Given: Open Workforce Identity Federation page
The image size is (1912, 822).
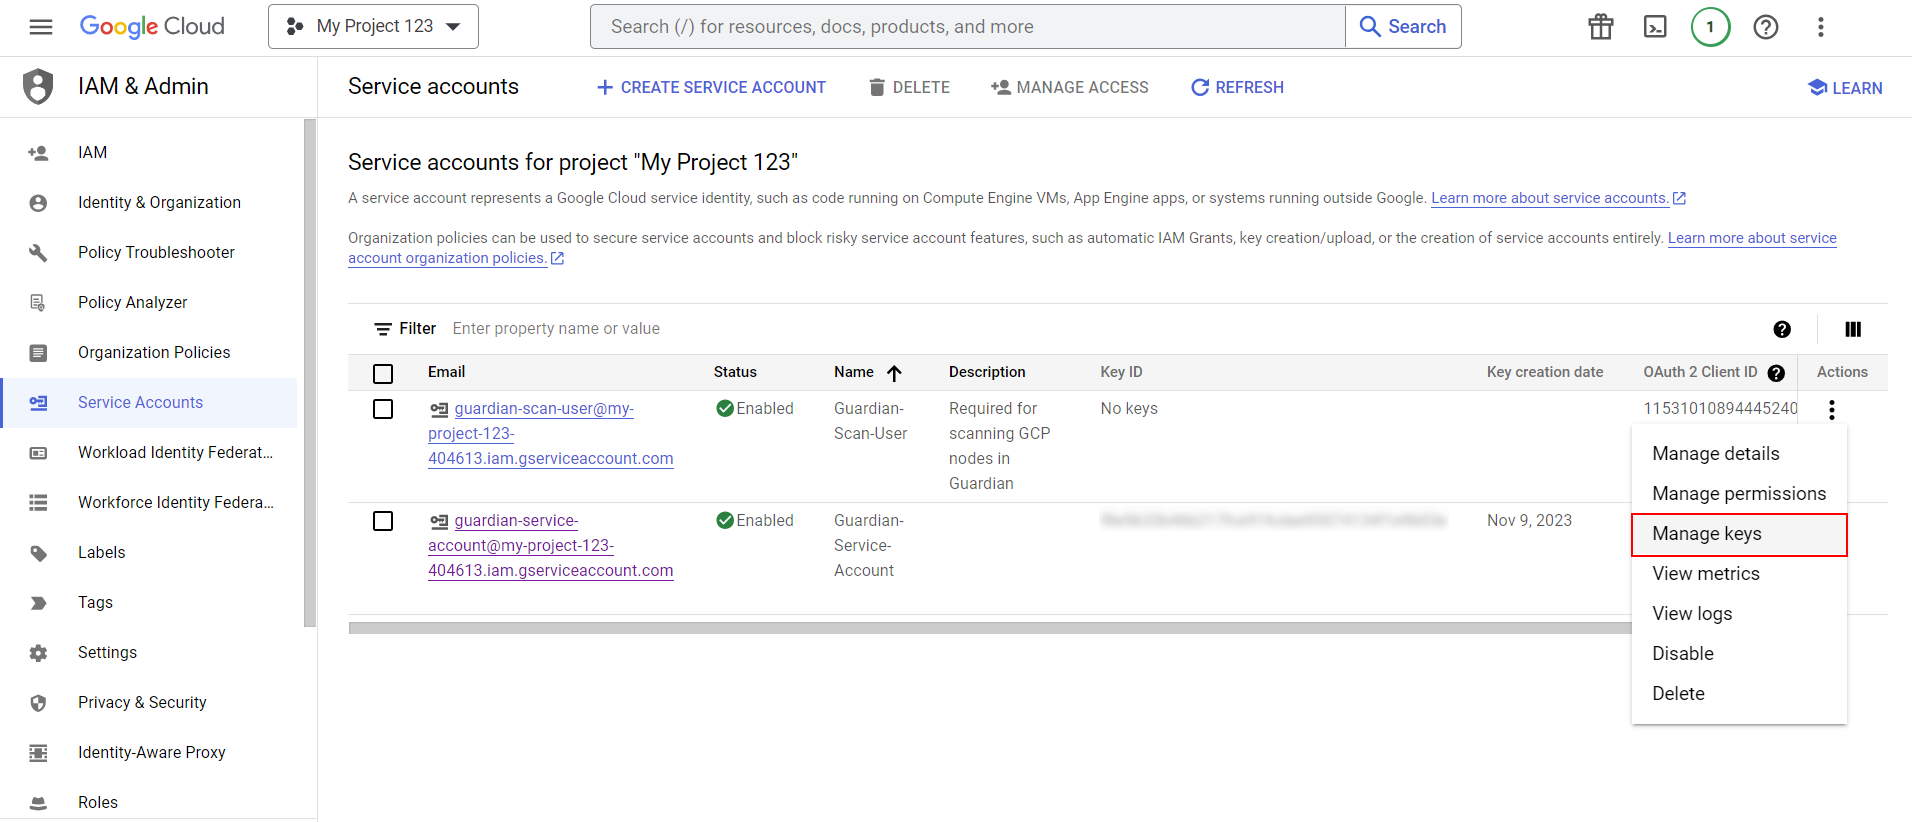Looking at the screenshot, I should [150, 503].
